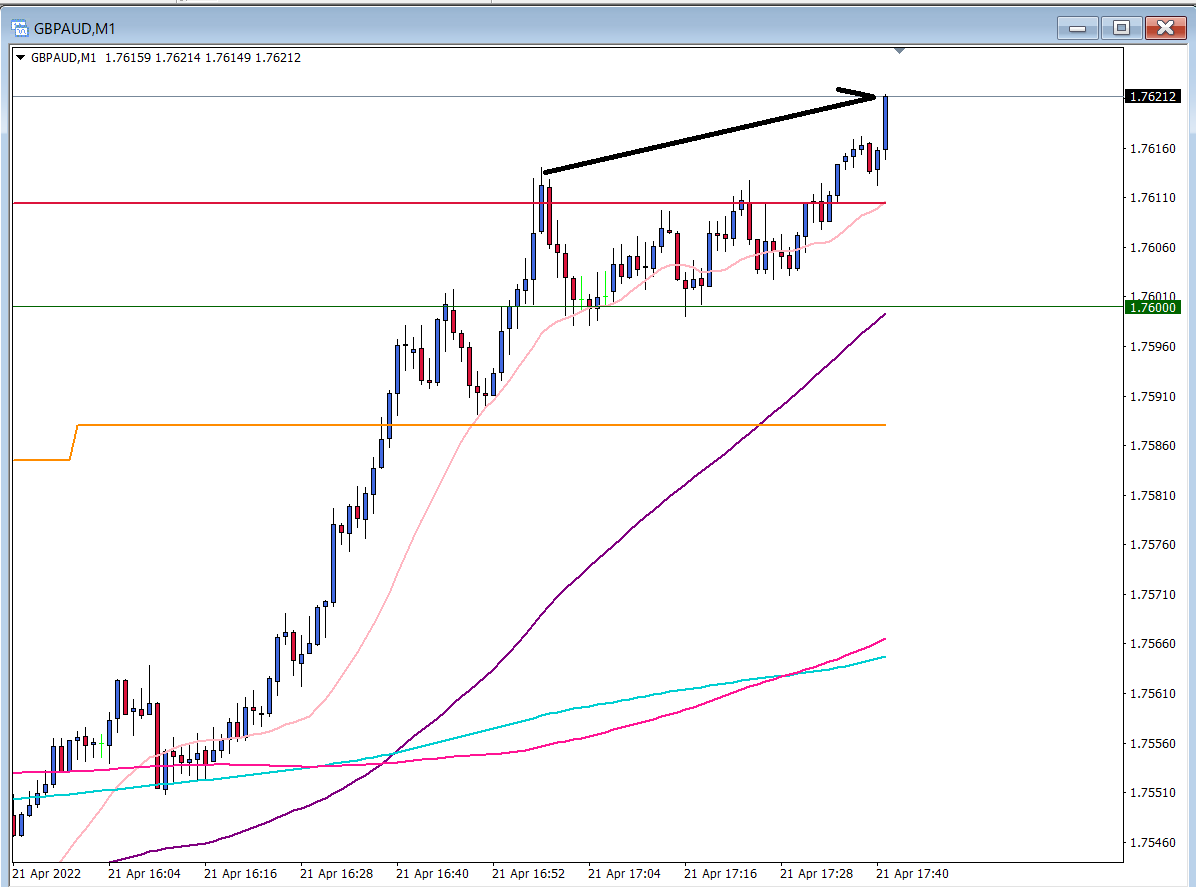Click the 1.75810 price scale value

[1150, 496]
